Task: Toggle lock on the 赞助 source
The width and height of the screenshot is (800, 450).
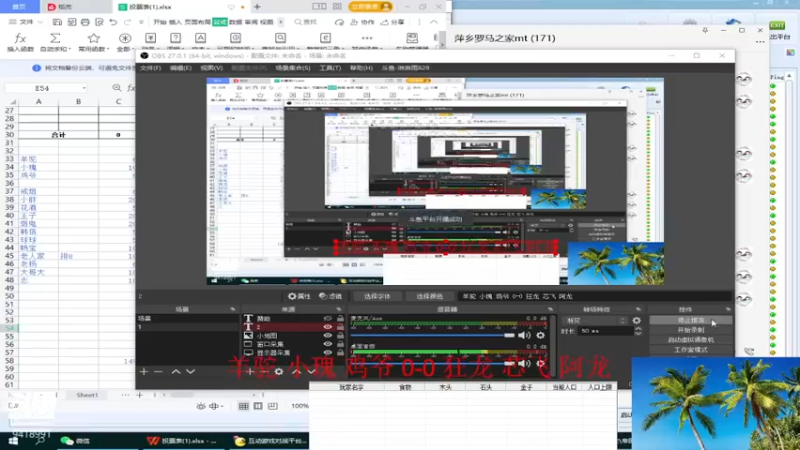Action: (x=340, y=318)
